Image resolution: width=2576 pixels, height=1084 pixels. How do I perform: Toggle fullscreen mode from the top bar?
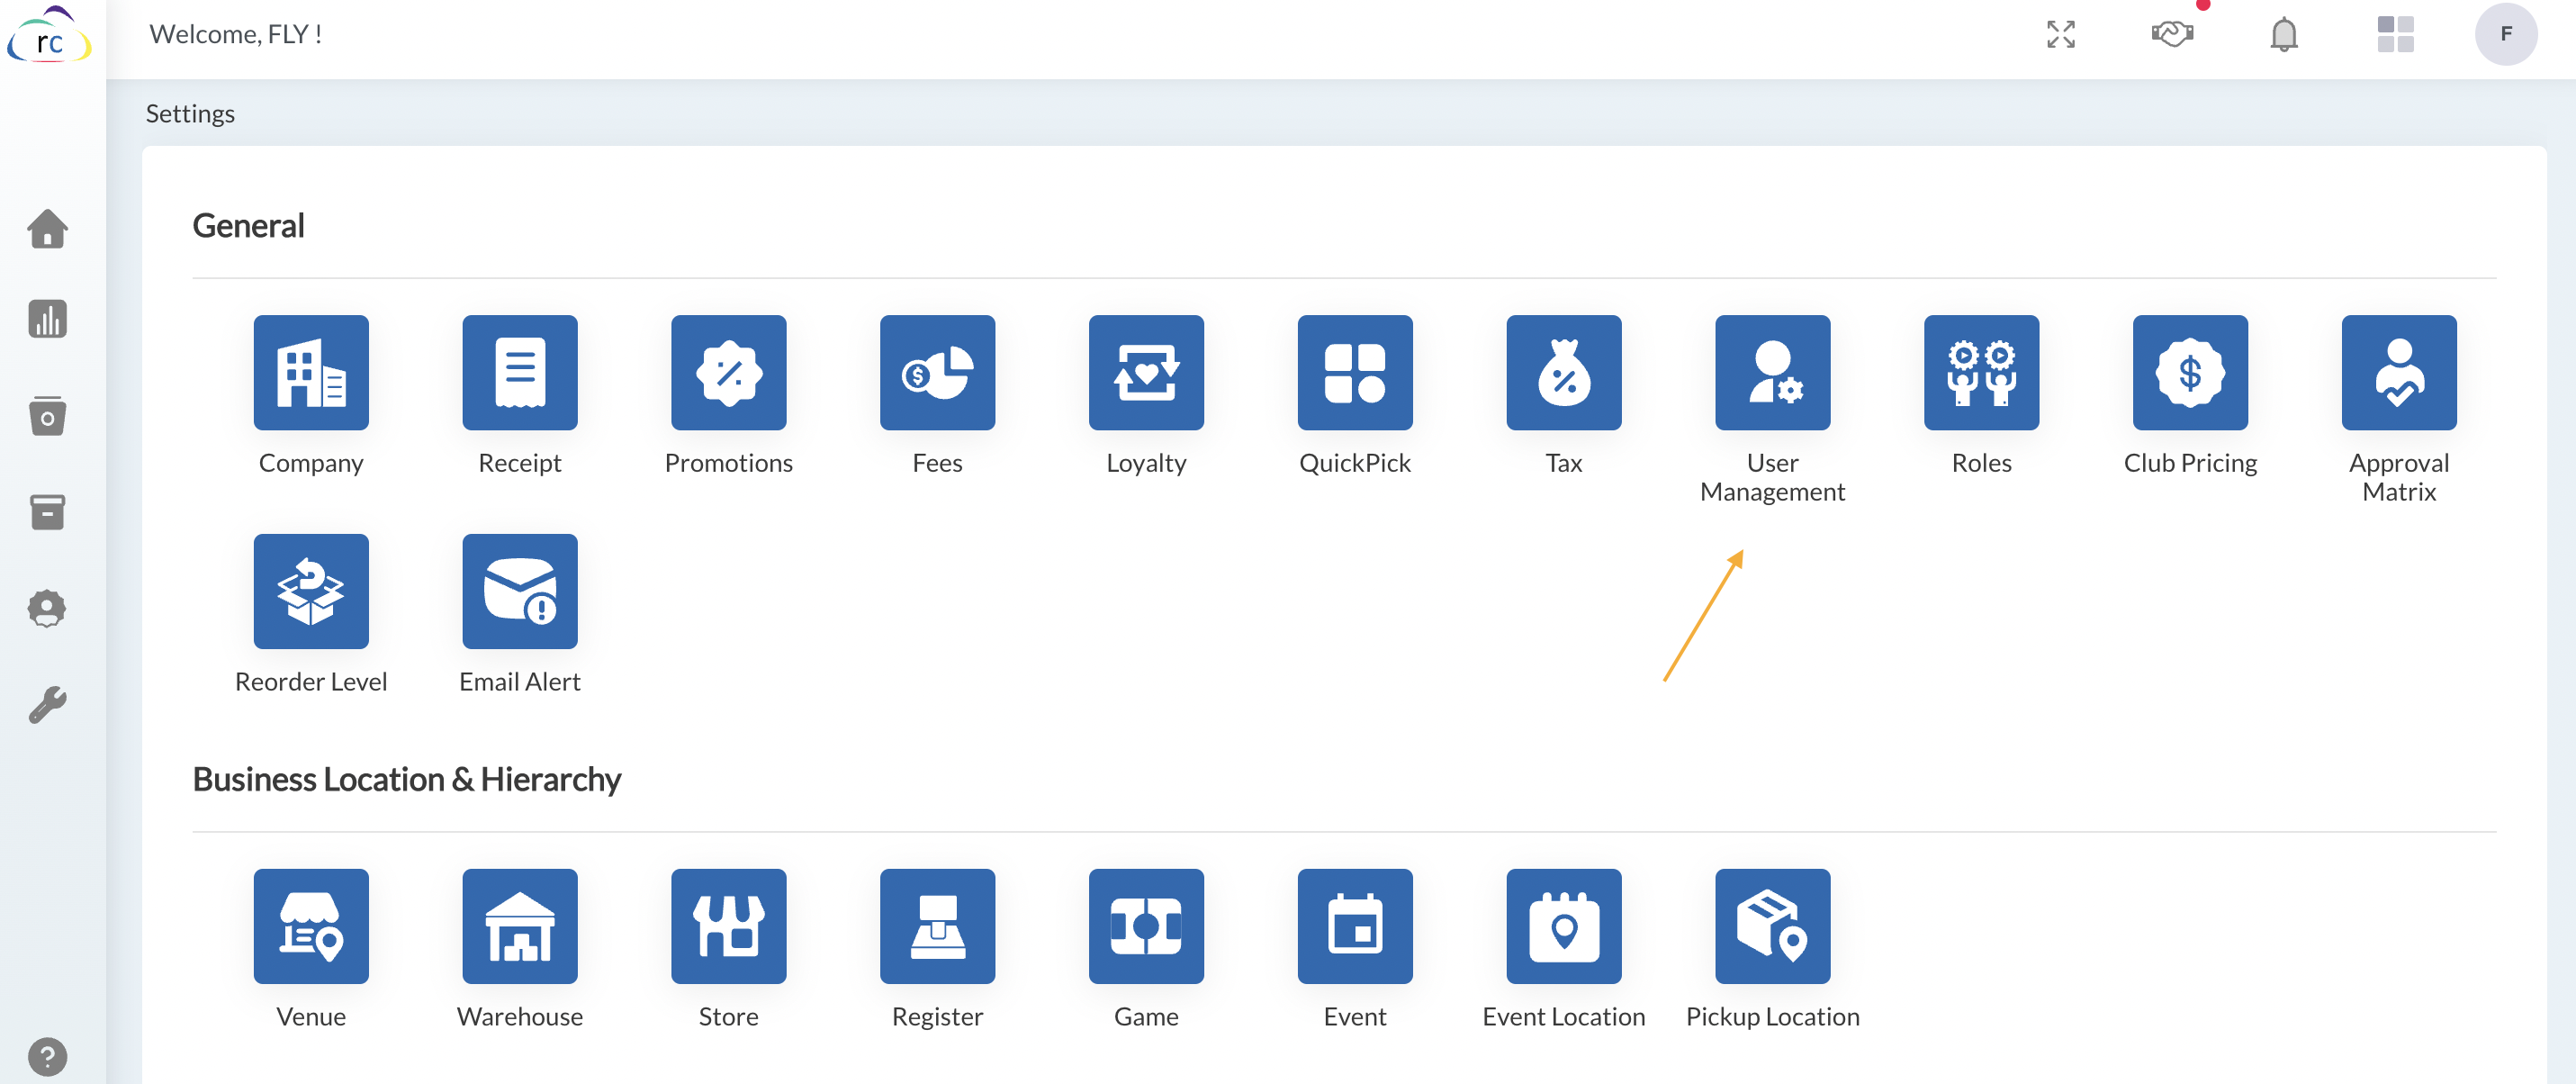coord(2060,34)
